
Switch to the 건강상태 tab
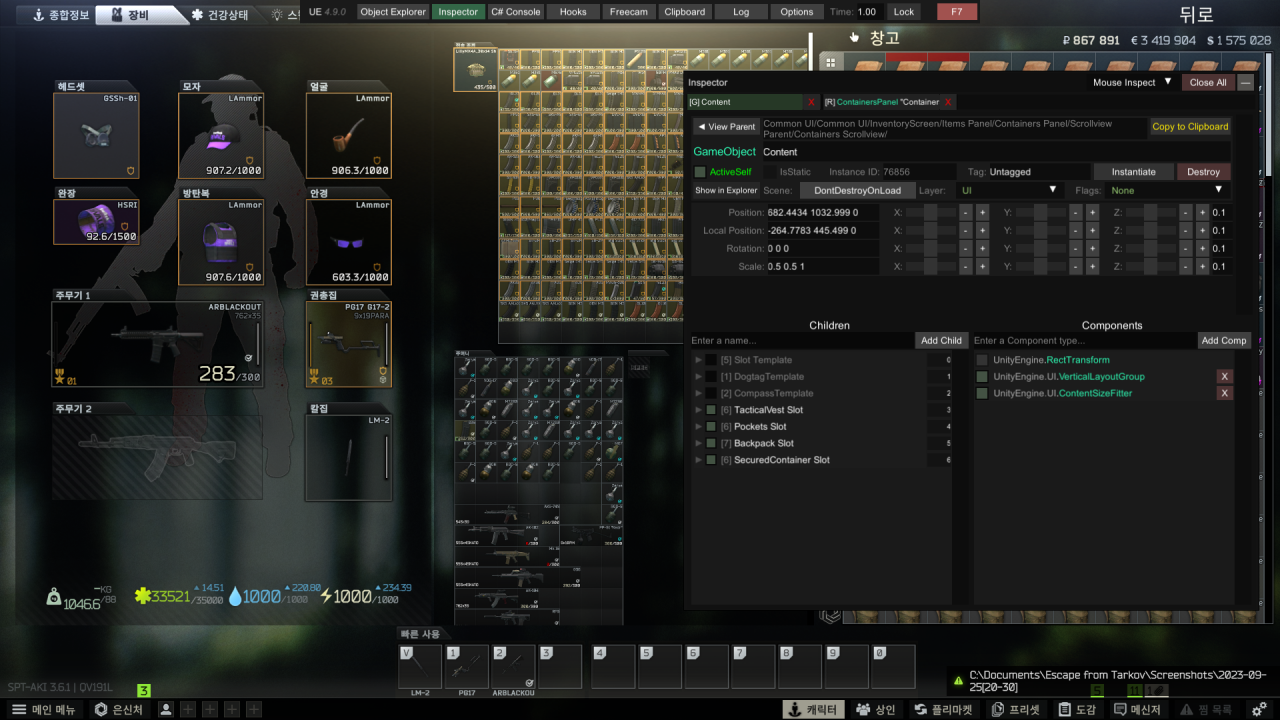click(x=220, y=15)
